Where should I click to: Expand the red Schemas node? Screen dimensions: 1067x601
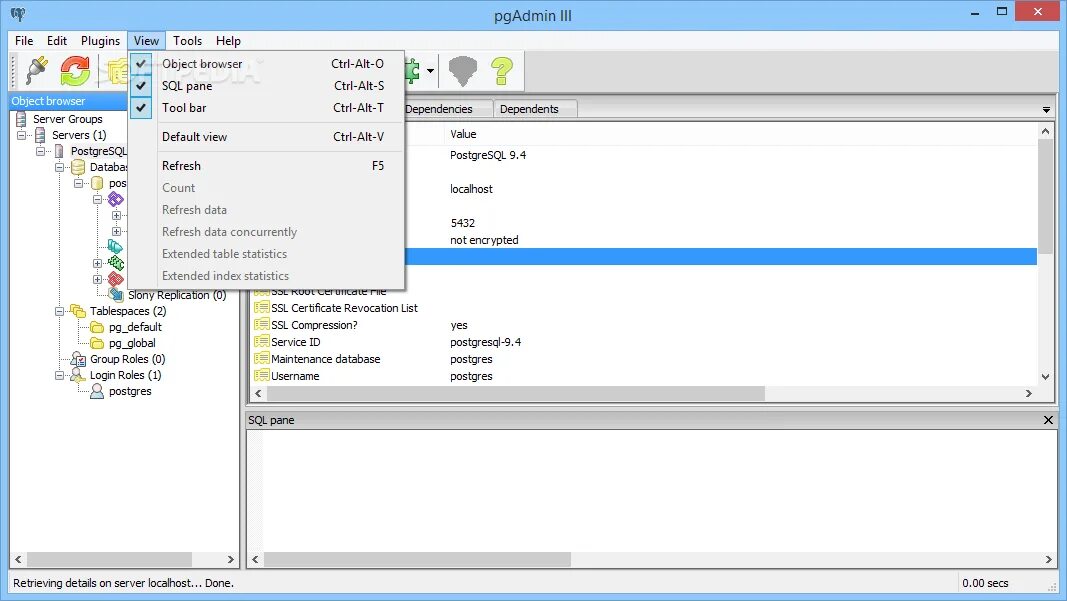point(98,279)
